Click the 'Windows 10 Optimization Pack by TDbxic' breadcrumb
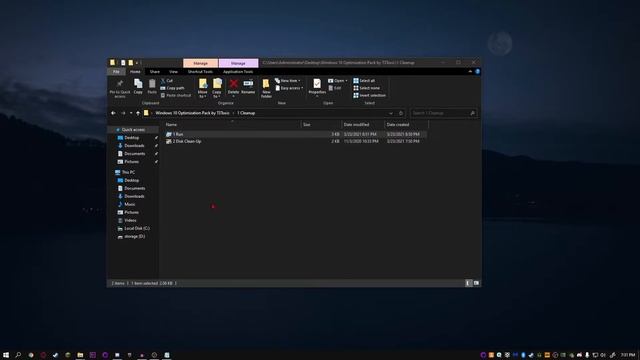Image resolution: width=640 pixels, height=360 pixels. tap(192, 113)
